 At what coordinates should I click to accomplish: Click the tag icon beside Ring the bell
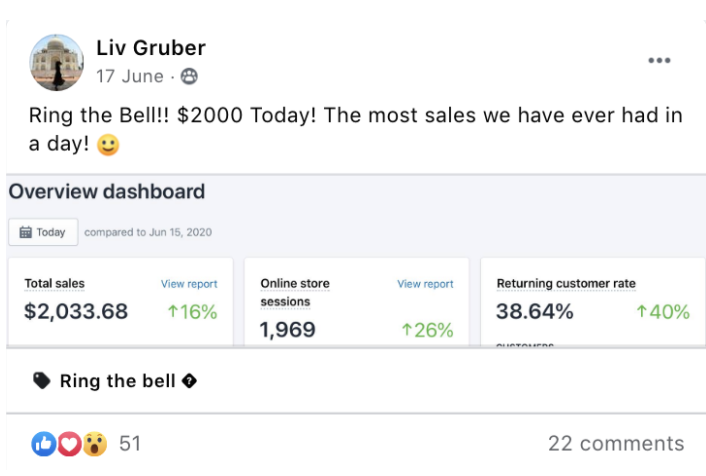(41, 381)
